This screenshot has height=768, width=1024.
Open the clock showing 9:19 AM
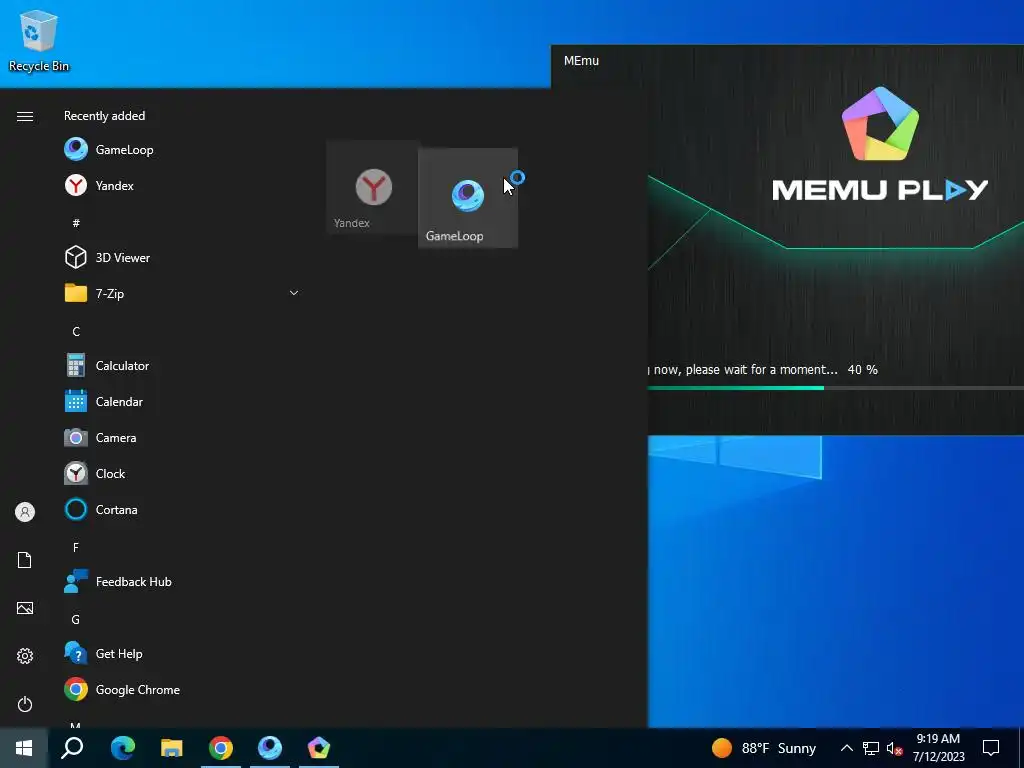pos(938,748)
